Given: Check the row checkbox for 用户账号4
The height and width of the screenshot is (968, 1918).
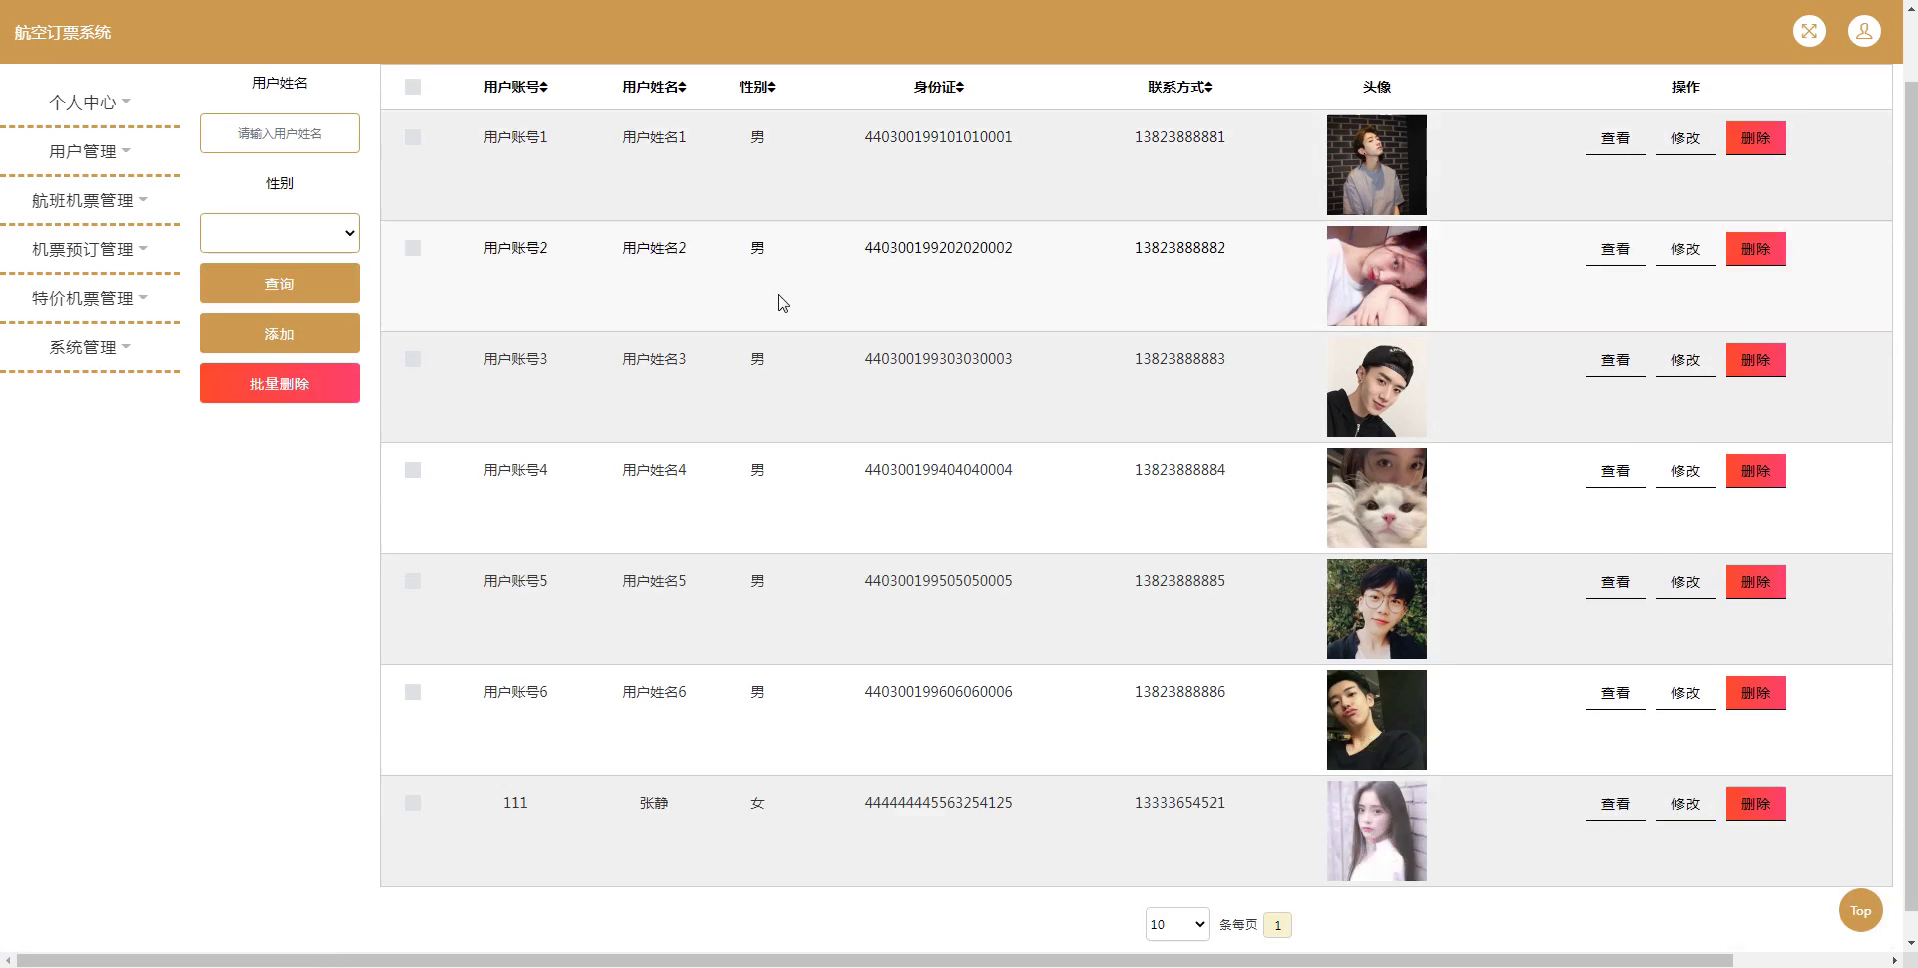Looking at the screenshot, I should tap(413, 470).
